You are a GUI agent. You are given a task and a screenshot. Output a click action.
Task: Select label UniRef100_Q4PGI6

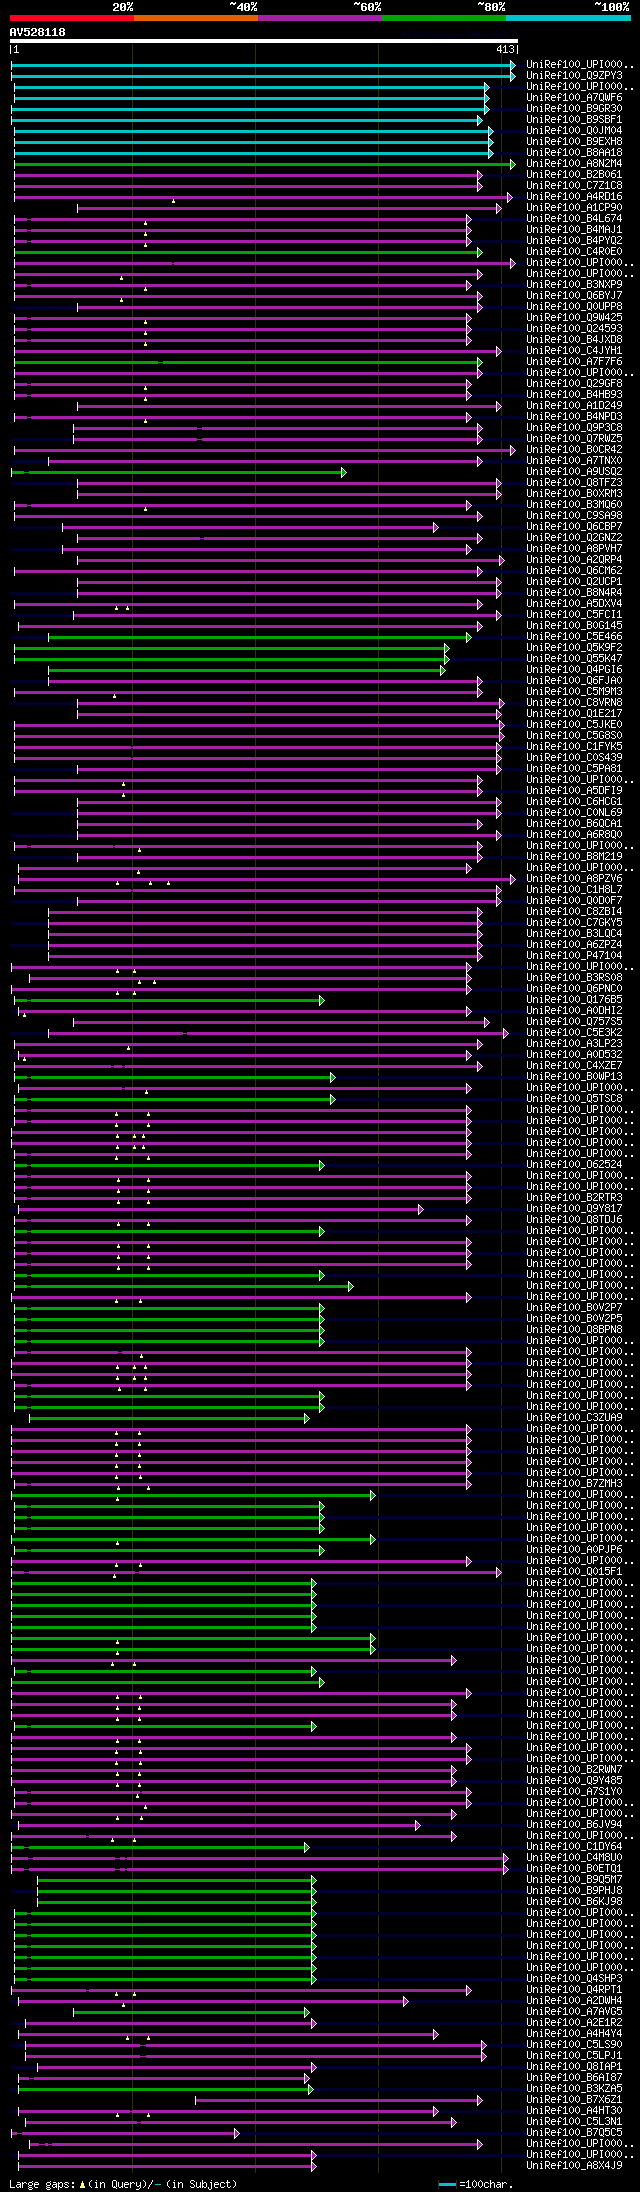point(574,669)
